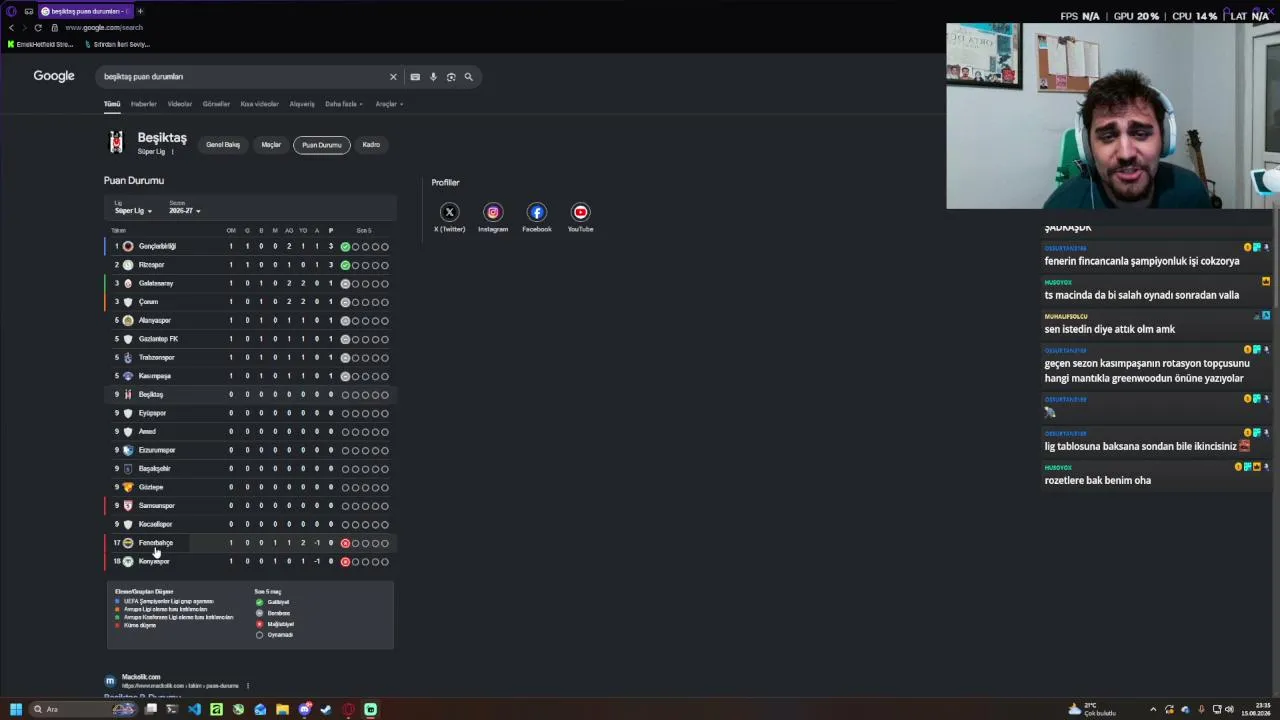1280x720 pixels.
Task: Open Beşiktaş Facebook profile
Action: pos(537,212)
